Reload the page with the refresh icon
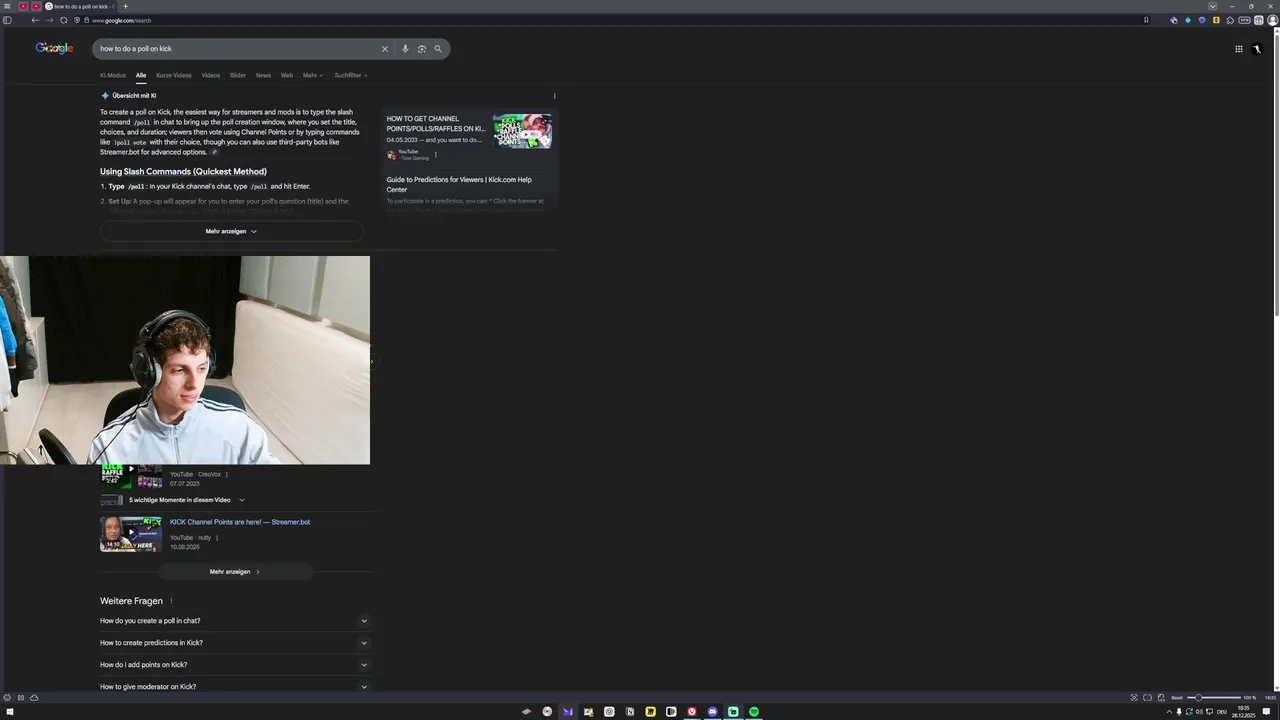Viewport: 1280px width, 720px height. [64, 20]
